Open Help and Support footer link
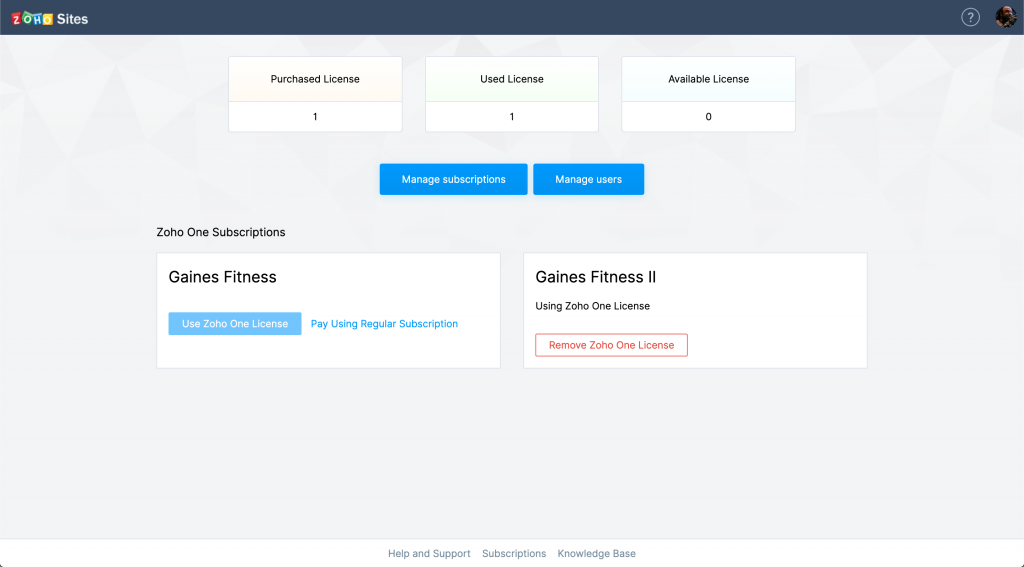1024x567 pixels. pos(429,553)
